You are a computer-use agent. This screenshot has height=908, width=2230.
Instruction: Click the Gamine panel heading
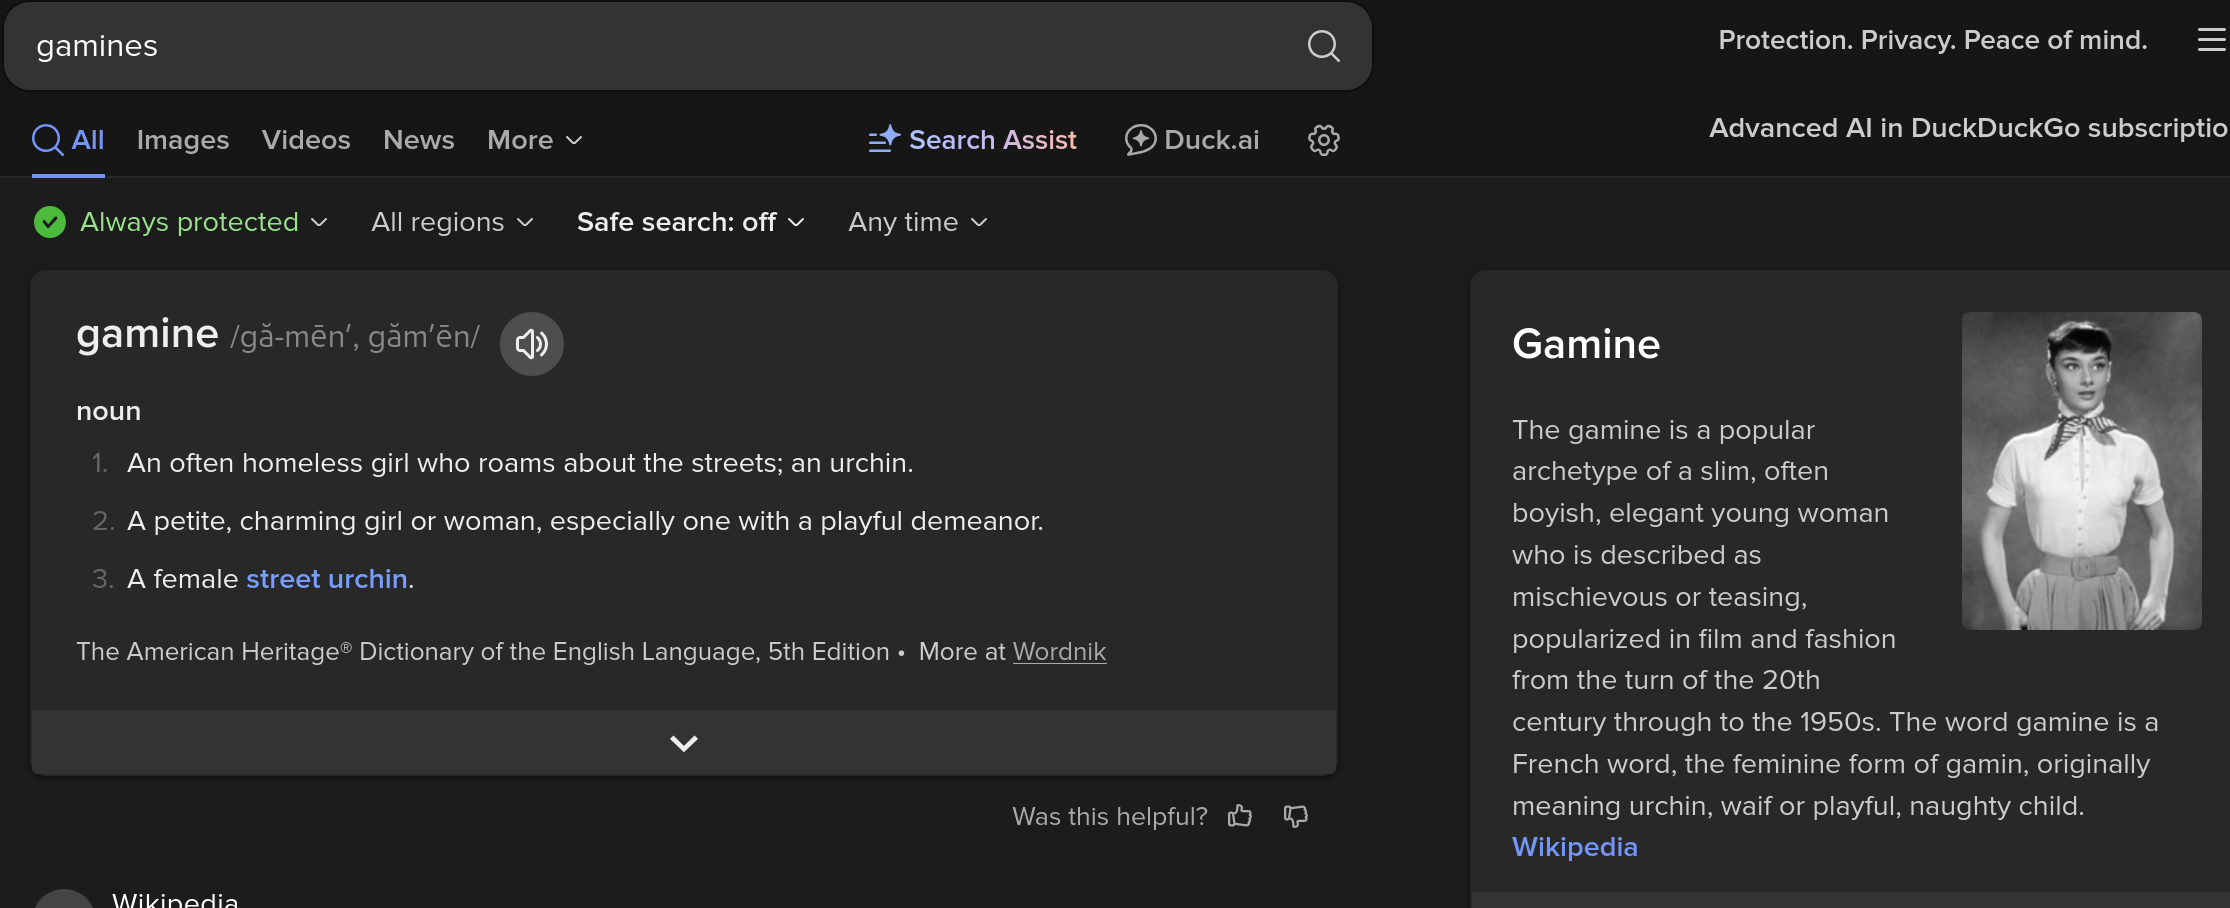pyautogui.click(x=1586, y=344)
